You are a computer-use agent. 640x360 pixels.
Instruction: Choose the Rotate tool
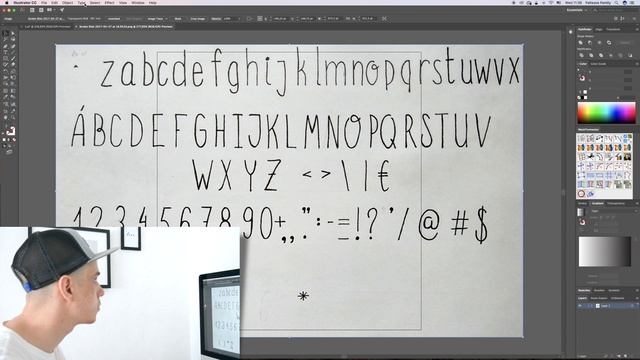[x=5, y=71]
